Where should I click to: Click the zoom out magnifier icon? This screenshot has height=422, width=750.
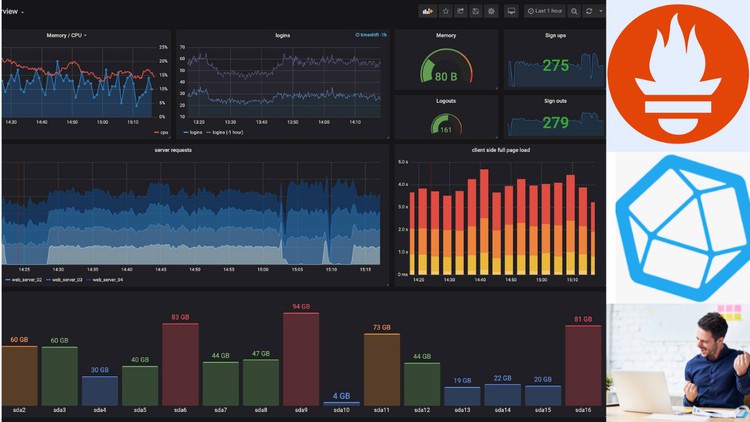tap(574, 11)
